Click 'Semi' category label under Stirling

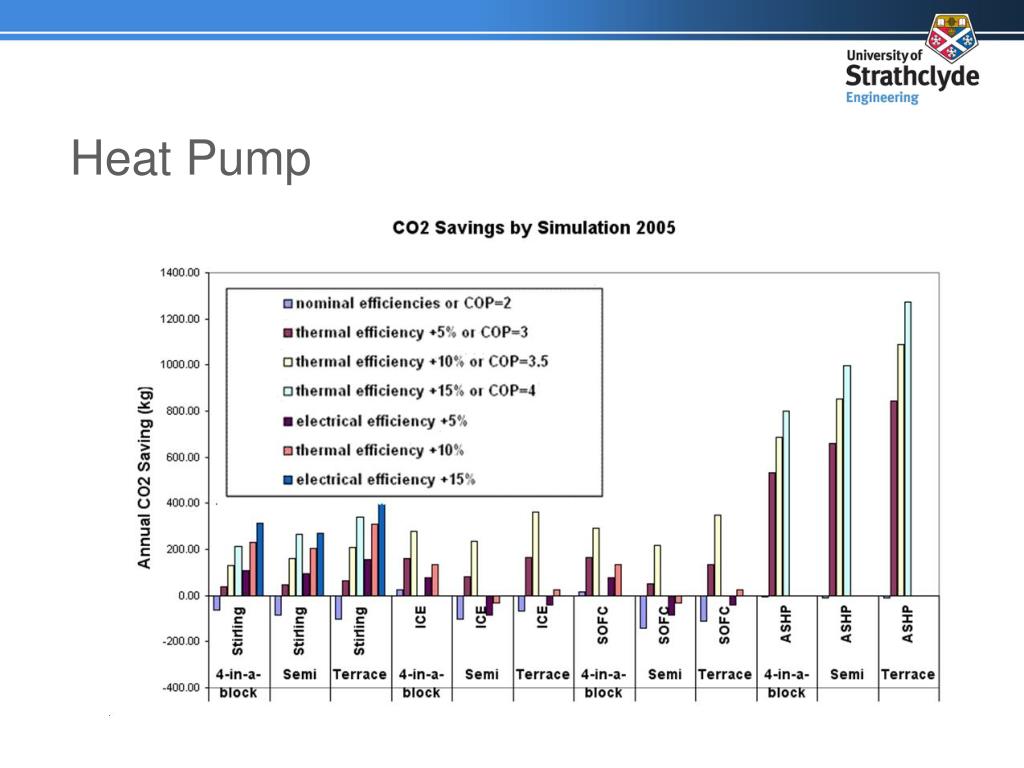pos(300,675)
